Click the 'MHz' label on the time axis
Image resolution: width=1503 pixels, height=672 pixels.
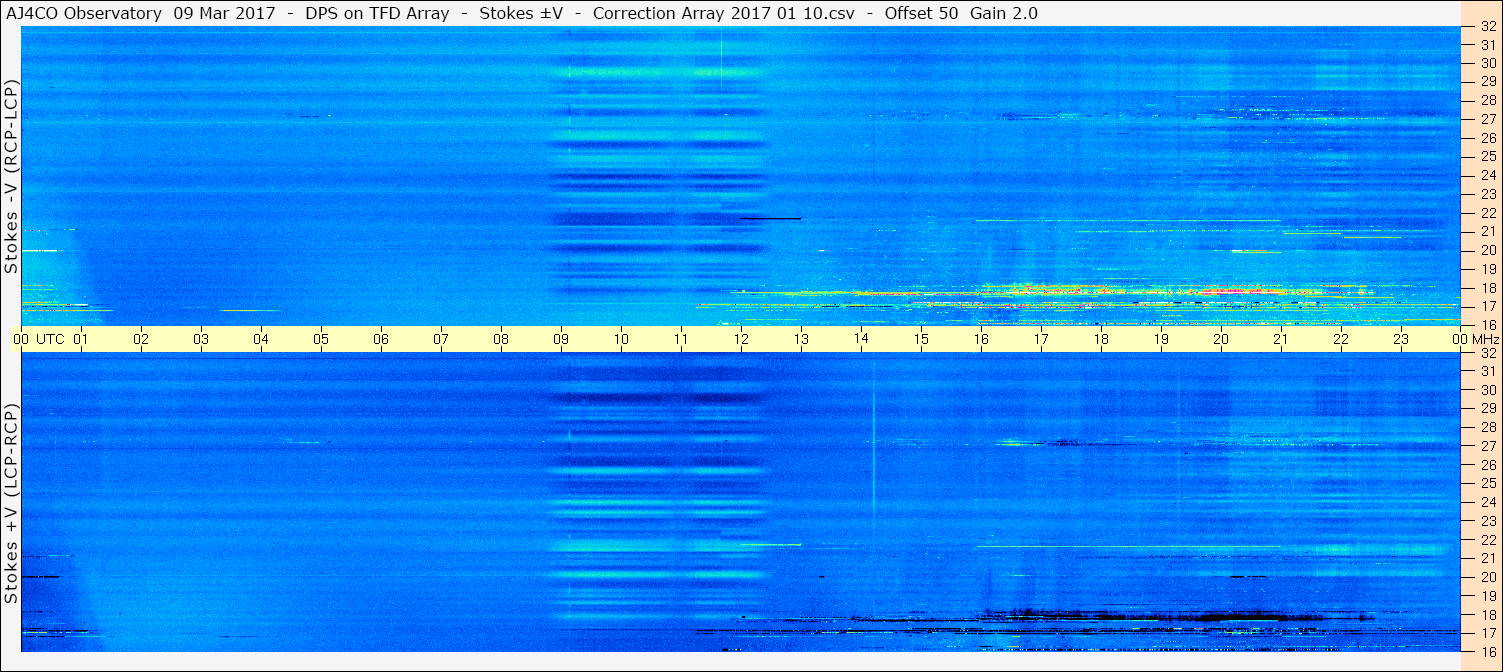[x=1487, y=340]
